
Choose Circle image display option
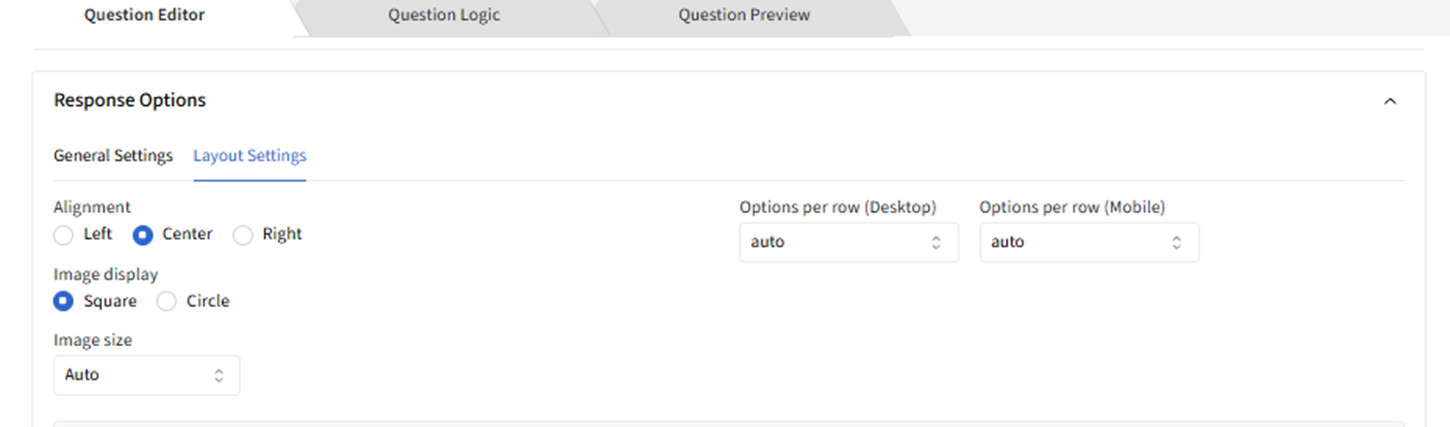(x=167, y=301)
